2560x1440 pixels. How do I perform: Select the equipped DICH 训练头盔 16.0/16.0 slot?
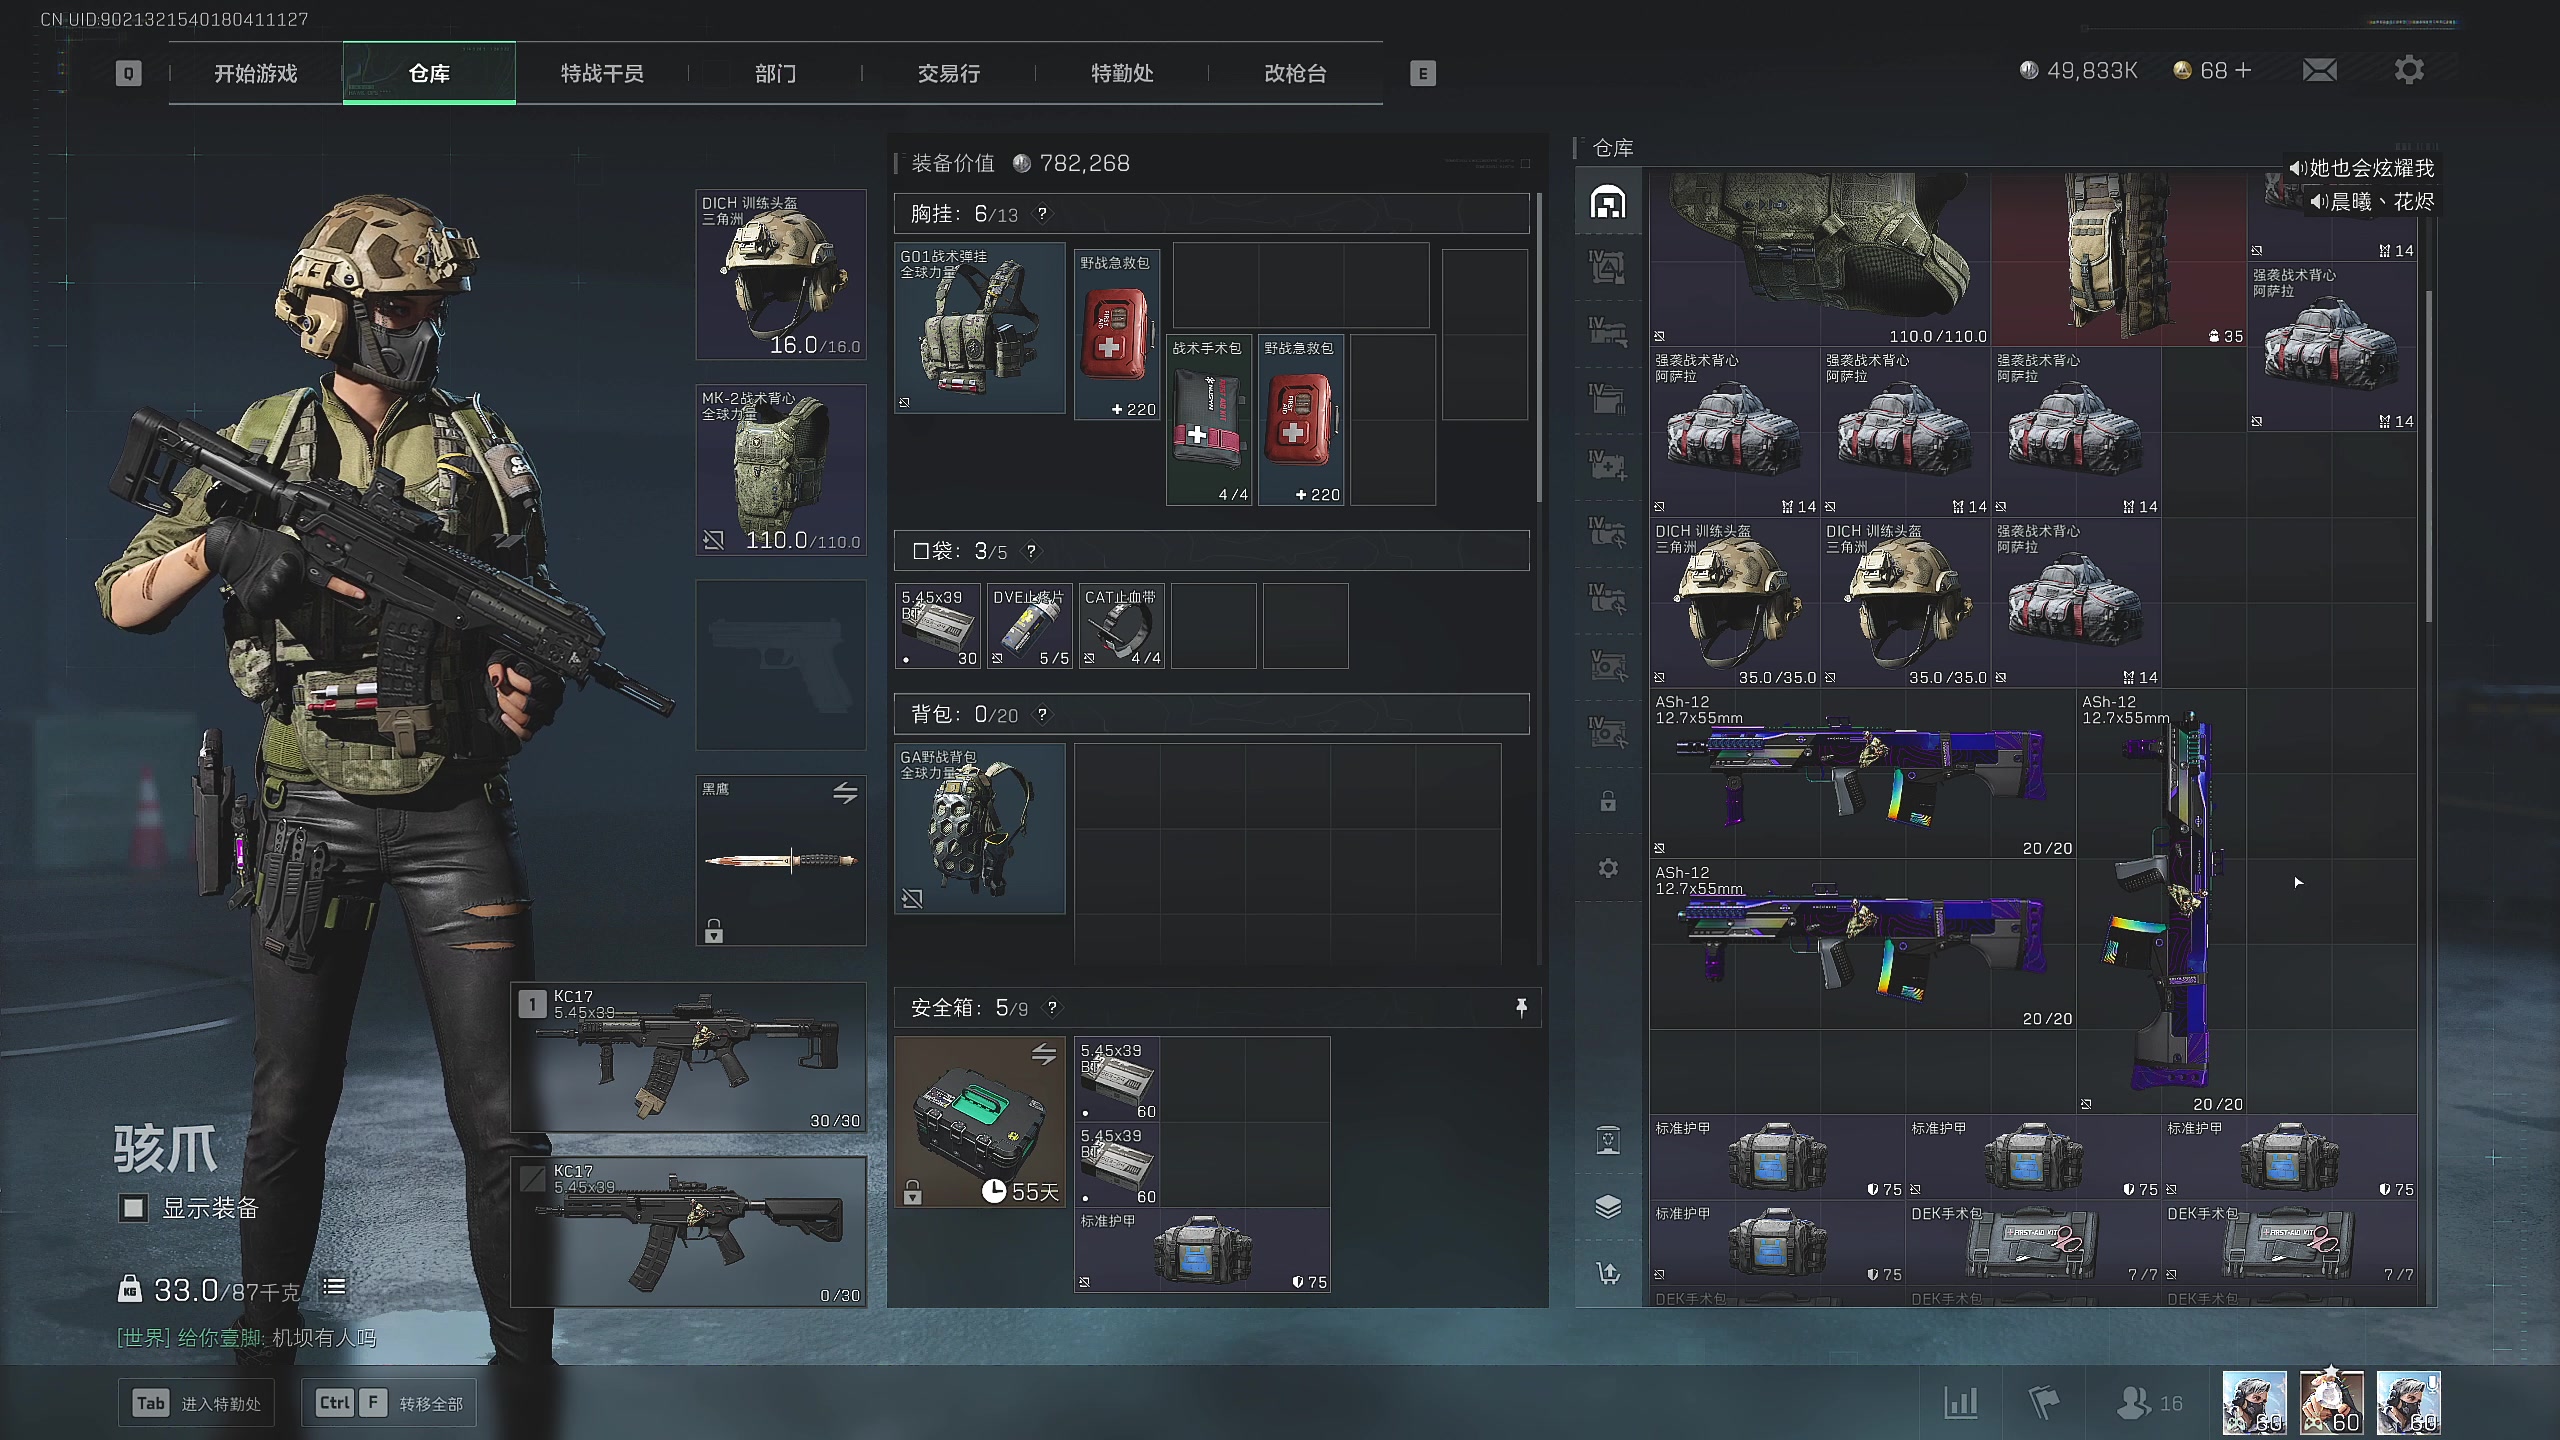[781, 275]
